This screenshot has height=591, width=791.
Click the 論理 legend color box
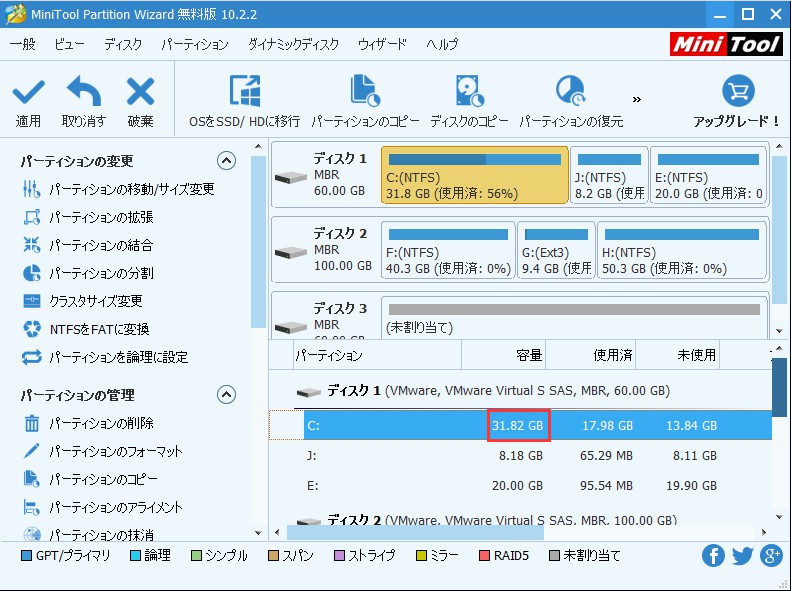tap(135, 556)
